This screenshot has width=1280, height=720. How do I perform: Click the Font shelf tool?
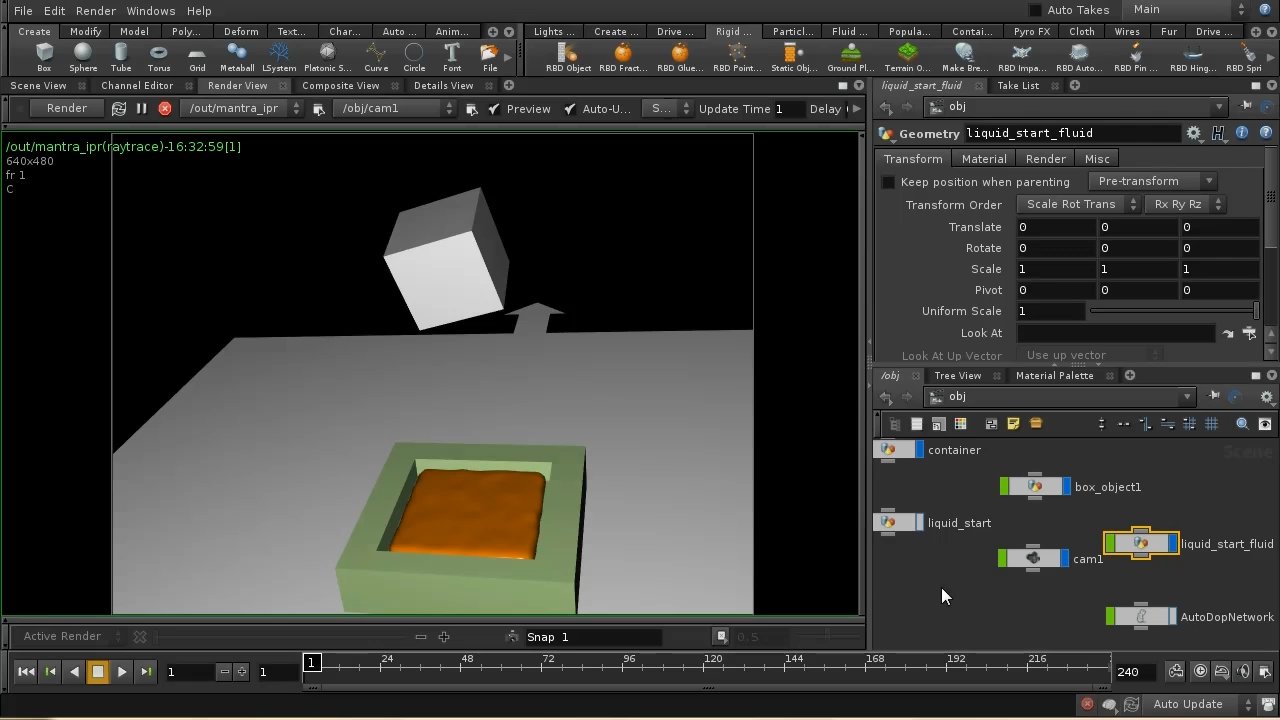tap(451, 57)
